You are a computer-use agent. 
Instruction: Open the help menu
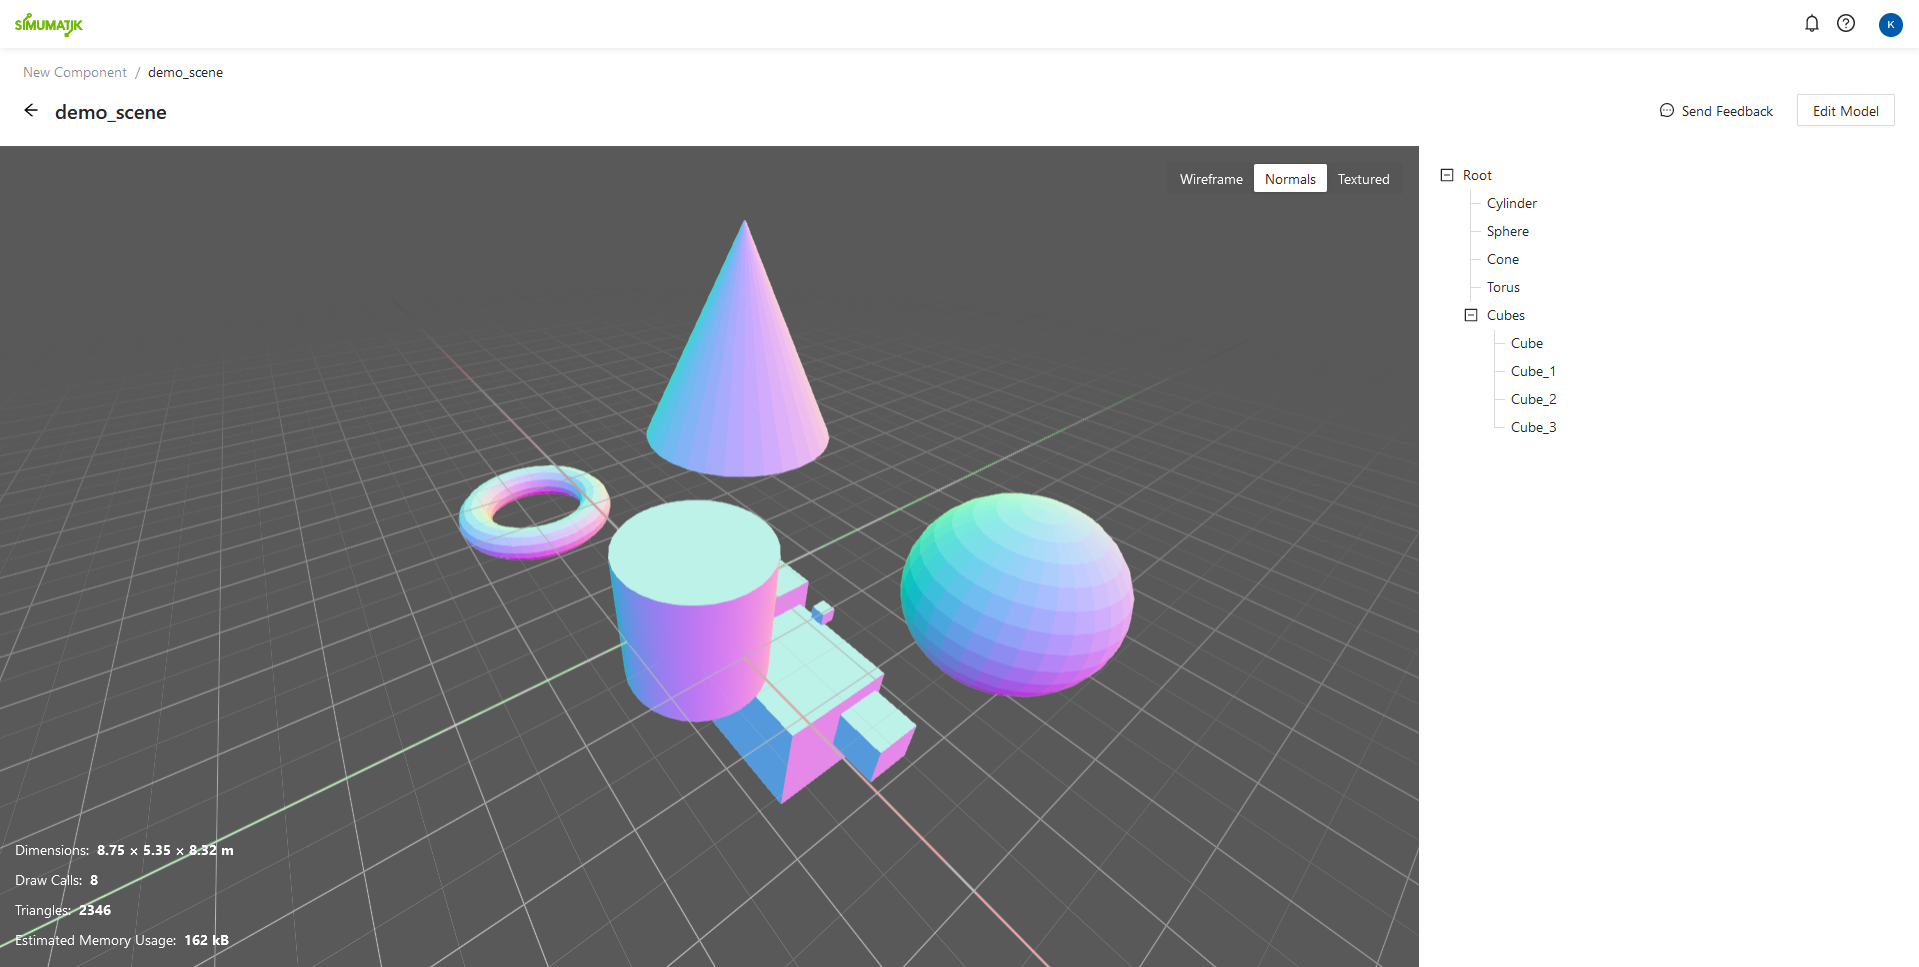pyautogui.click(x=1846, y=23)
